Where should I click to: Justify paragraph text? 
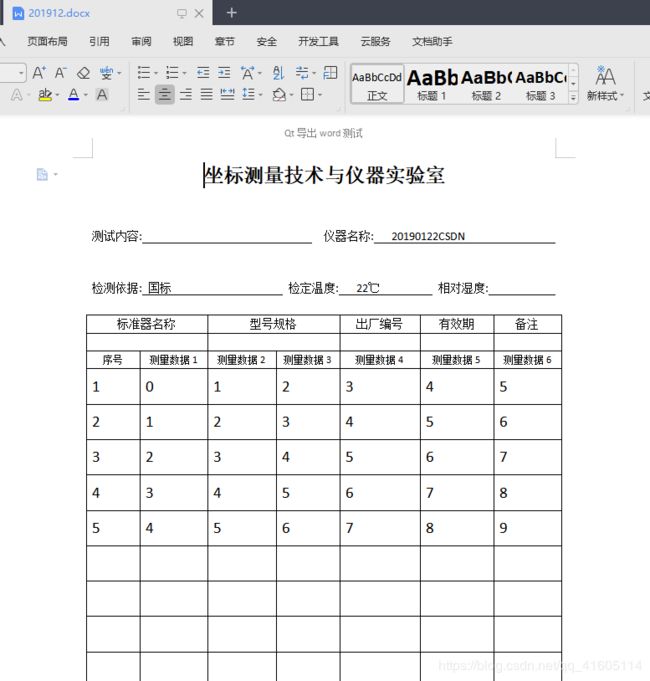point(207,94)
